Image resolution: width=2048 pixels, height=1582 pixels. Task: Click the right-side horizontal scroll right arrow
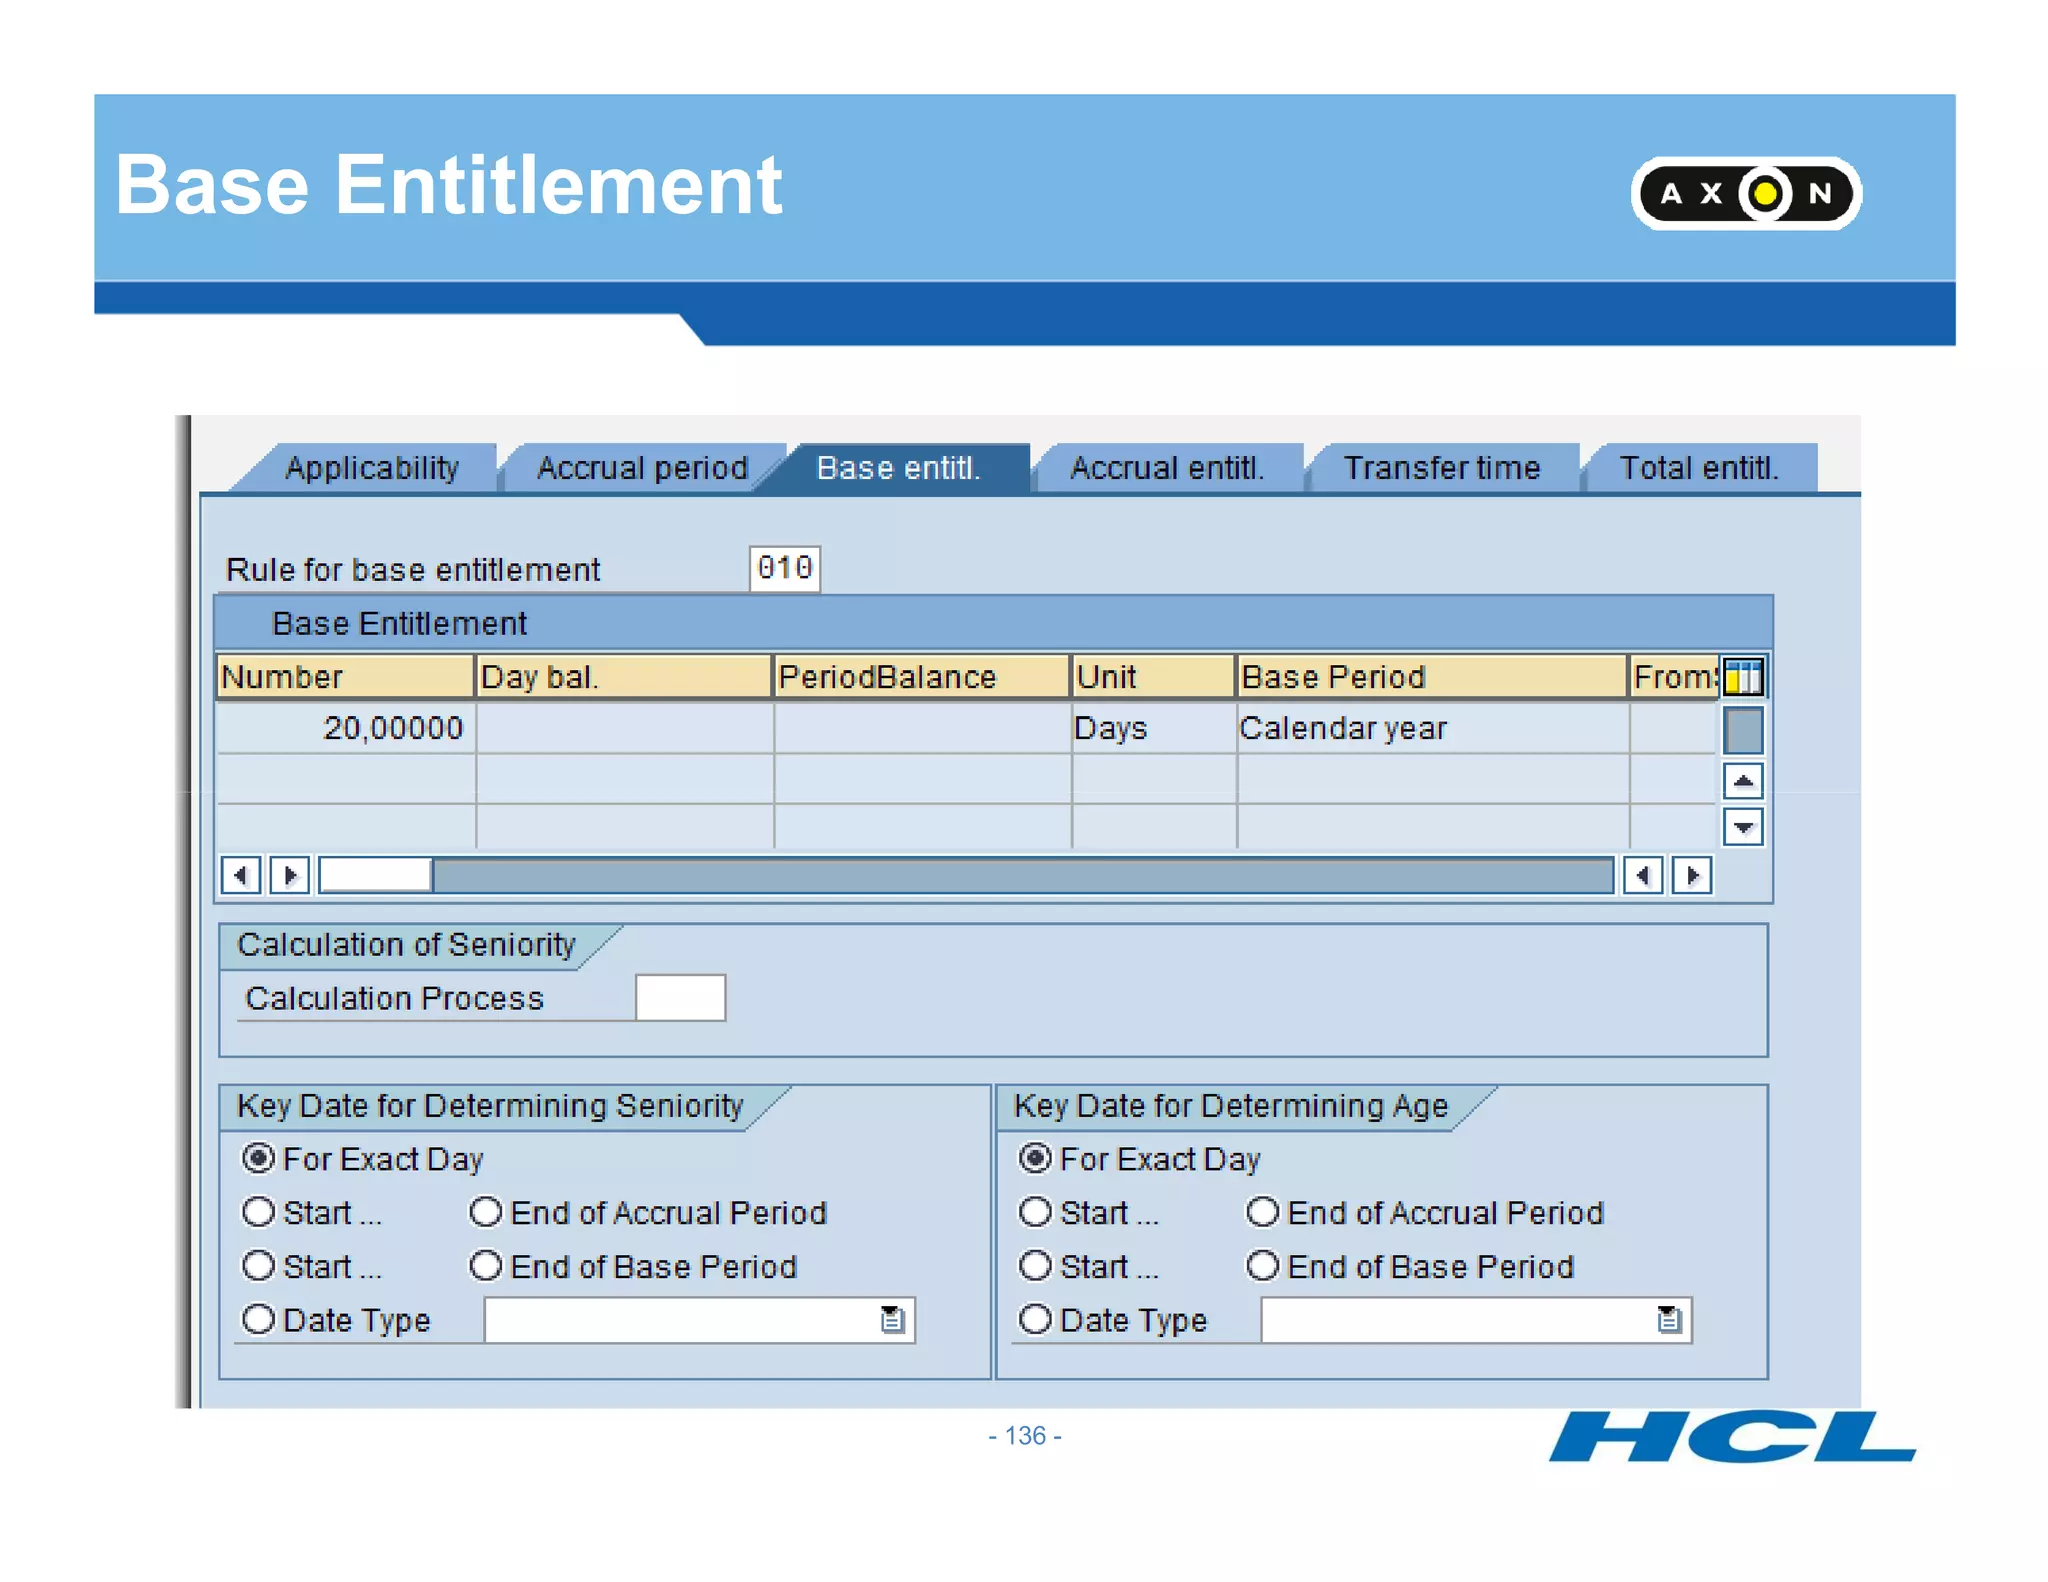coord(1692,875)
